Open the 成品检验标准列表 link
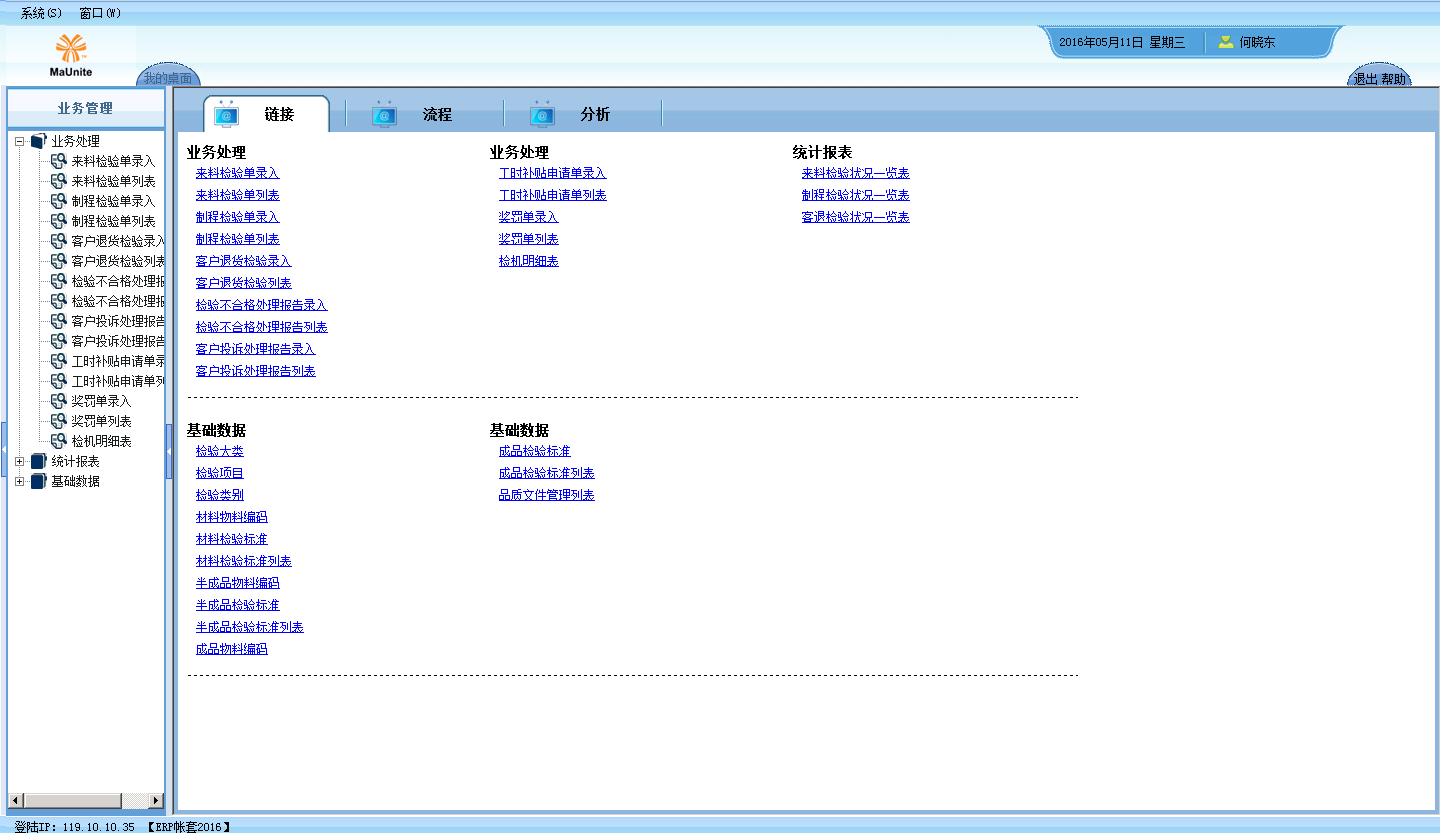 (x=546, y=473)
